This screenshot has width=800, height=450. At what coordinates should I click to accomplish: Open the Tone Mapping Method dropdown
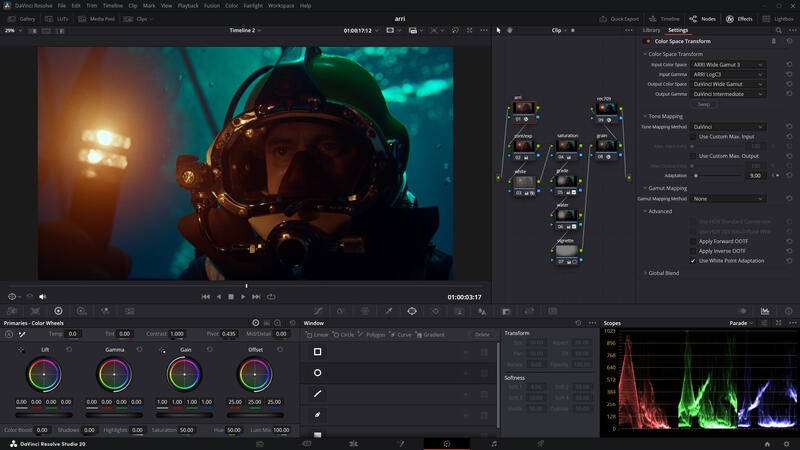point(728,127)
